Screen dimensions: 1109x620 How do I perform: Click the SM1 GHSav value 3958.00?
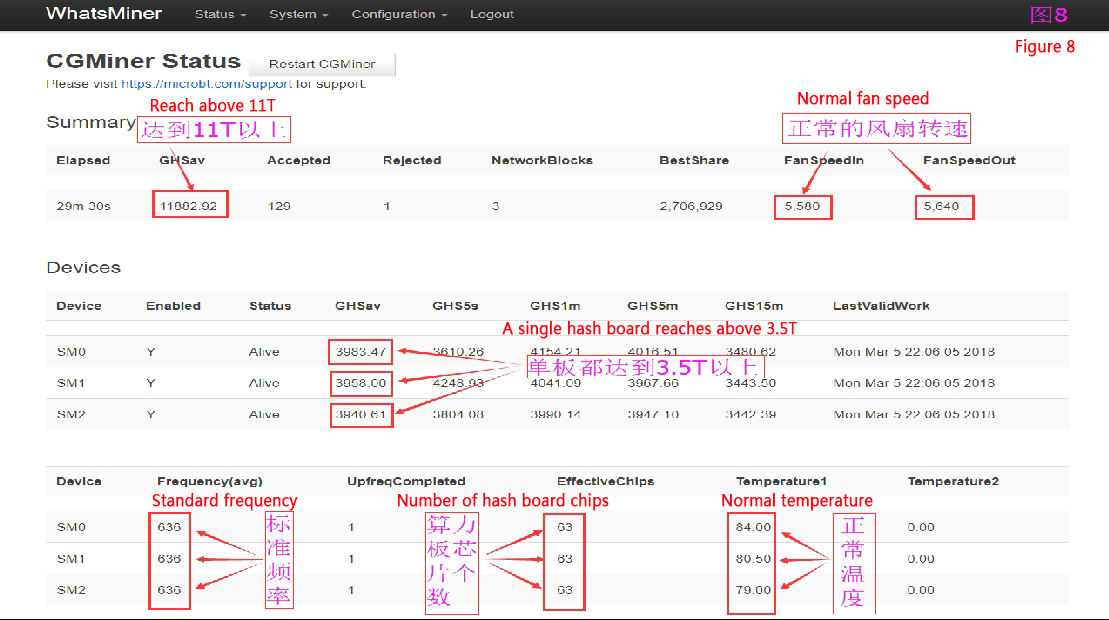[x=361, y=383]
